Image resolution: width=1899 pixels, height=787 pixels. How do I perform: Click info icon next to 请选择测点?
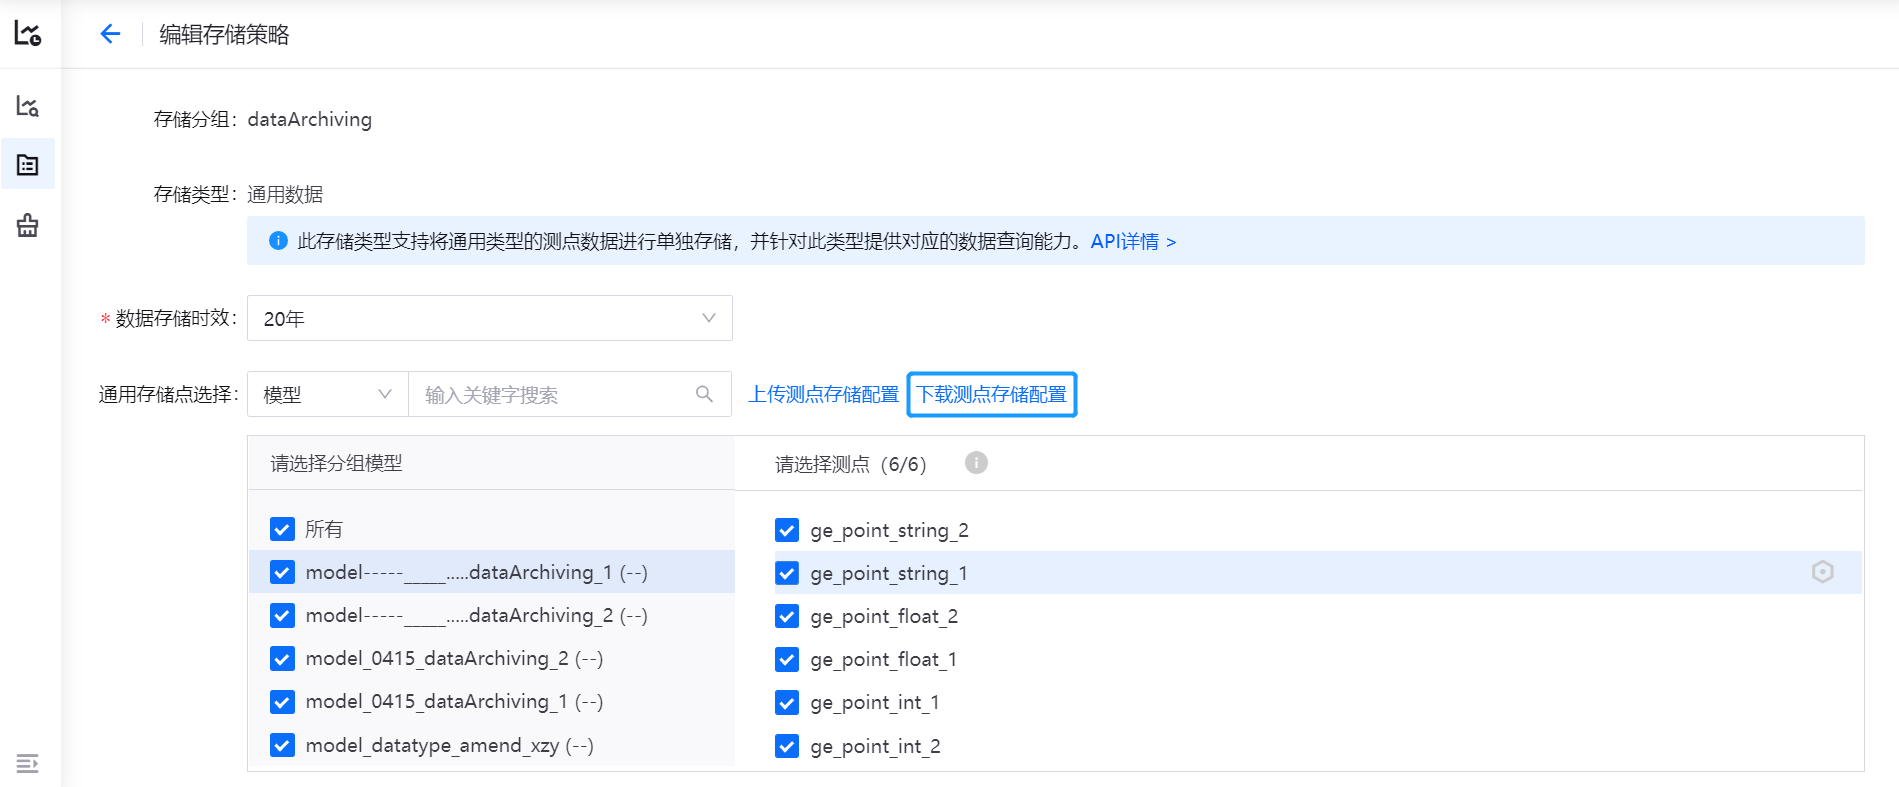coord(976,463)
